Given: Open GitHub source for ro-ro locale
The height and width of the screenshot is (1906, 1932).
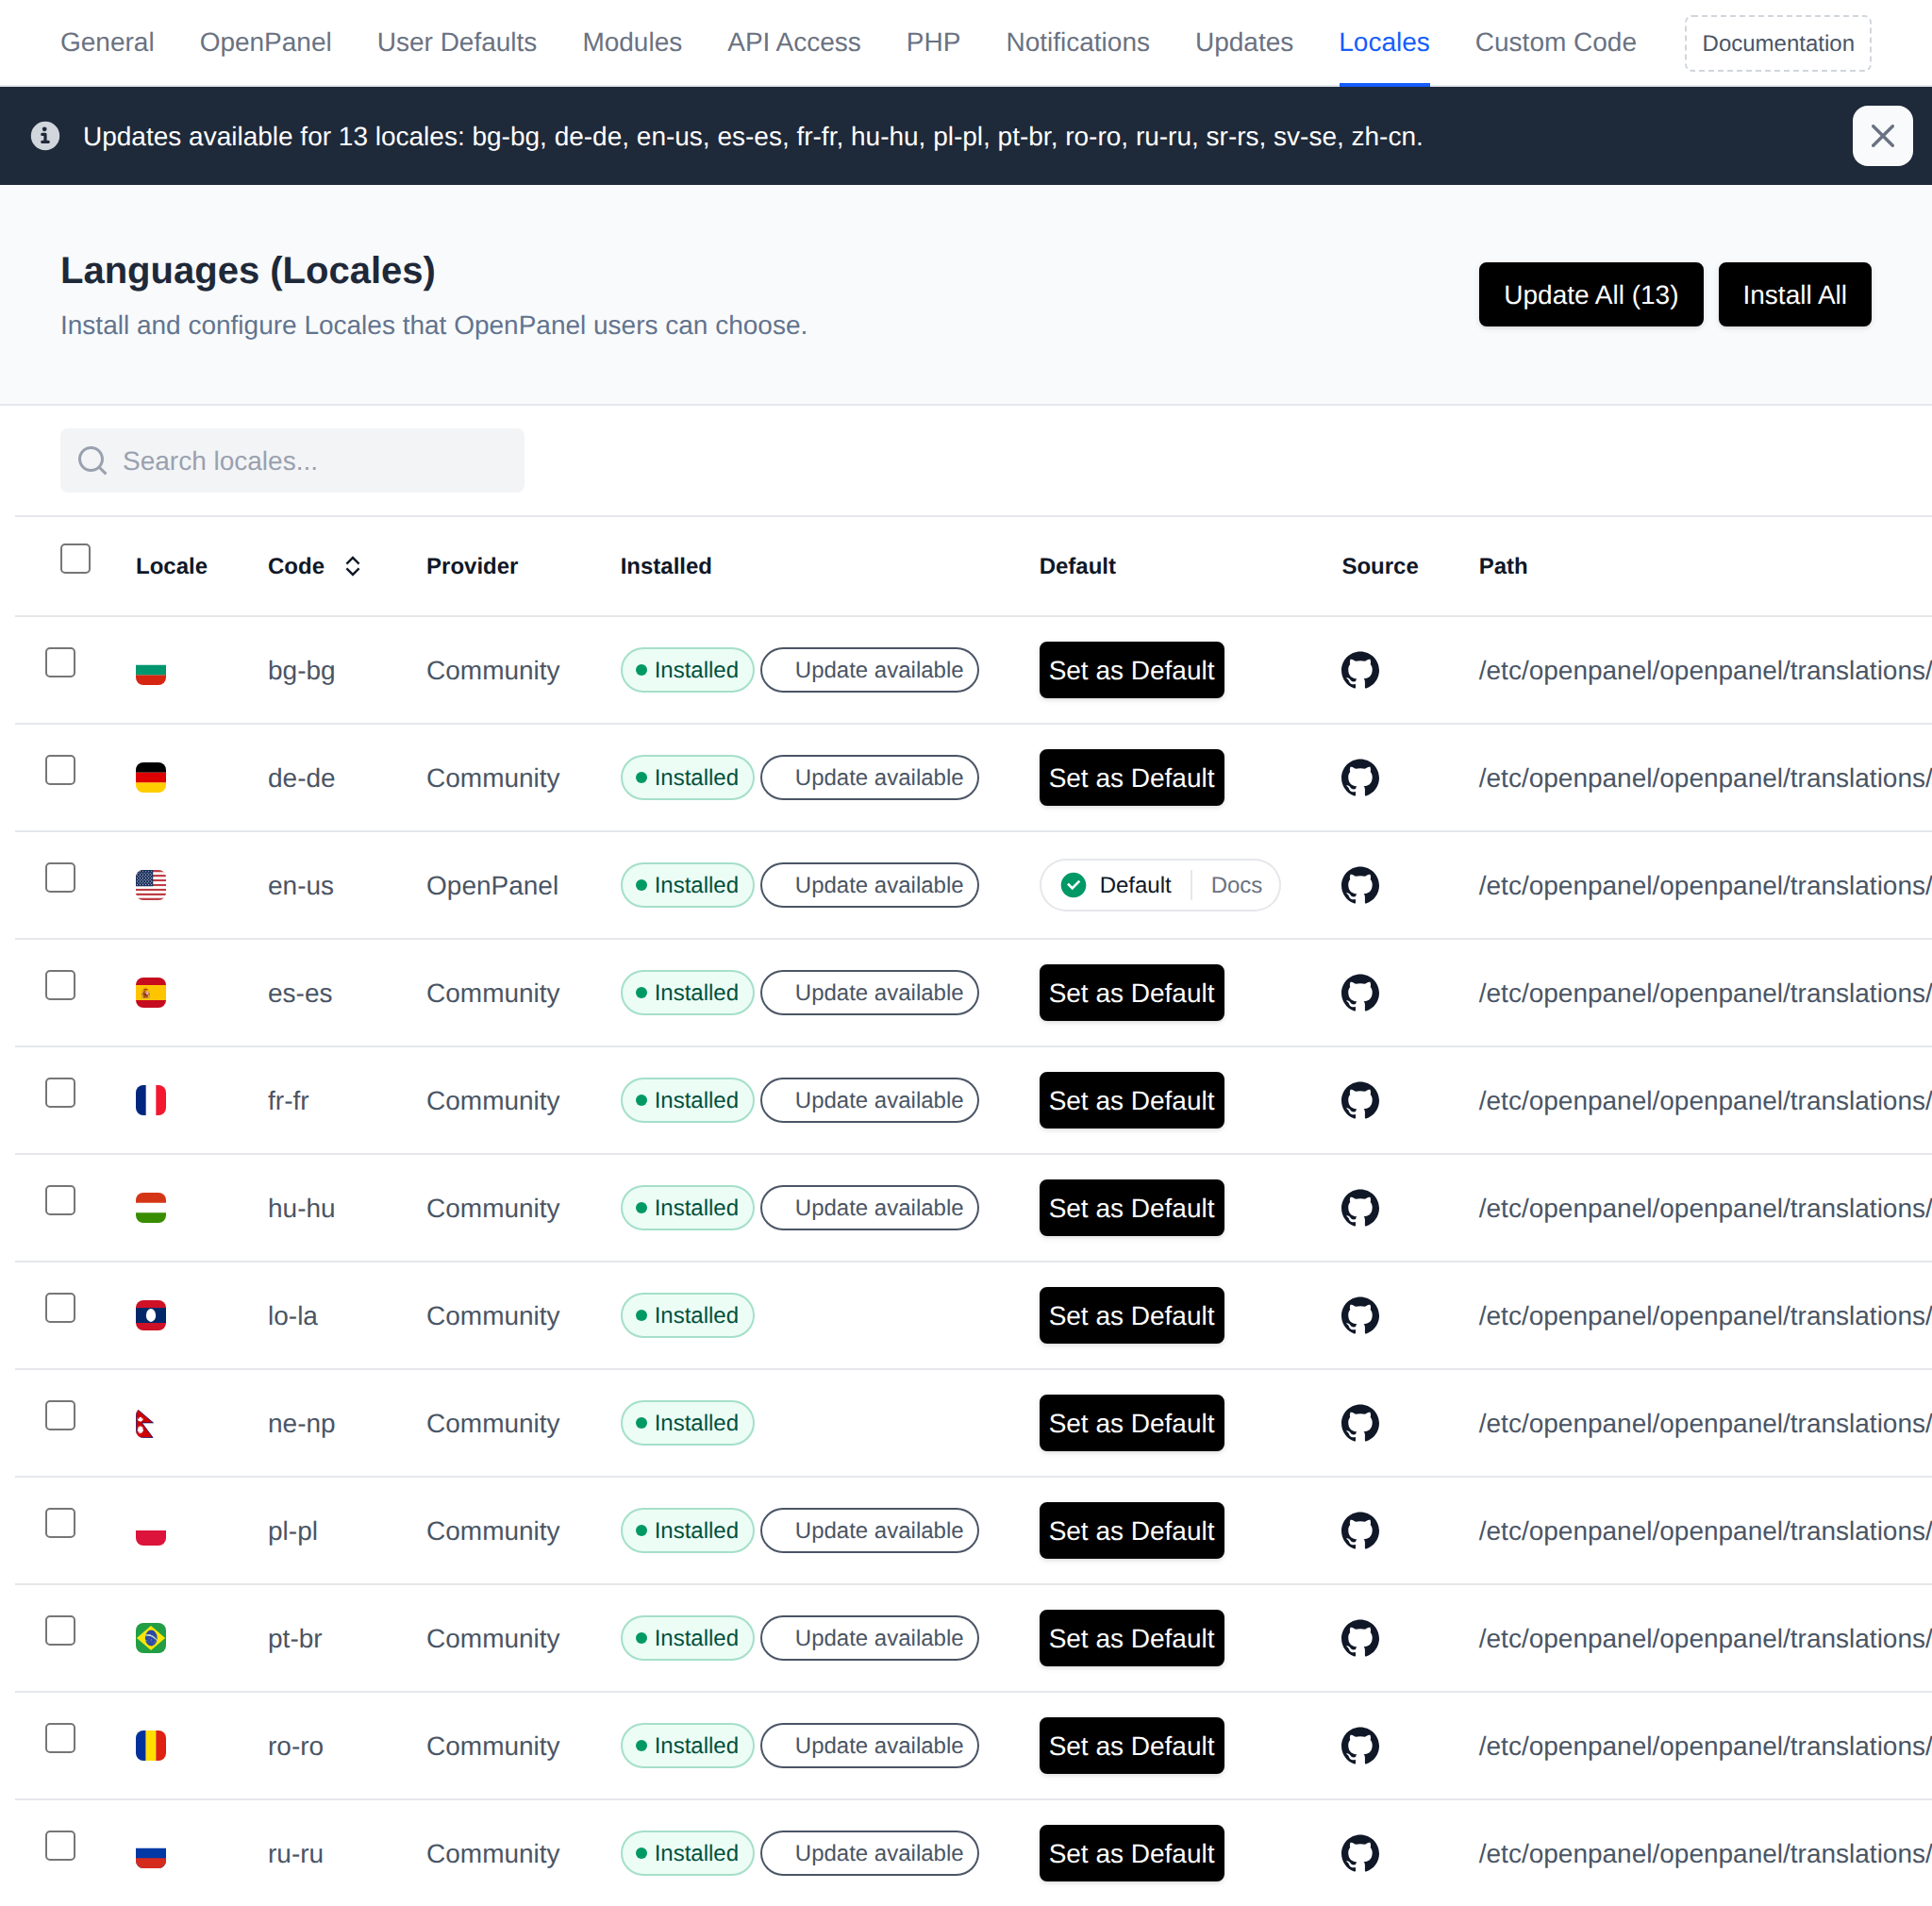Looking at the screenshot, I should click(x=1359, y=1745).
